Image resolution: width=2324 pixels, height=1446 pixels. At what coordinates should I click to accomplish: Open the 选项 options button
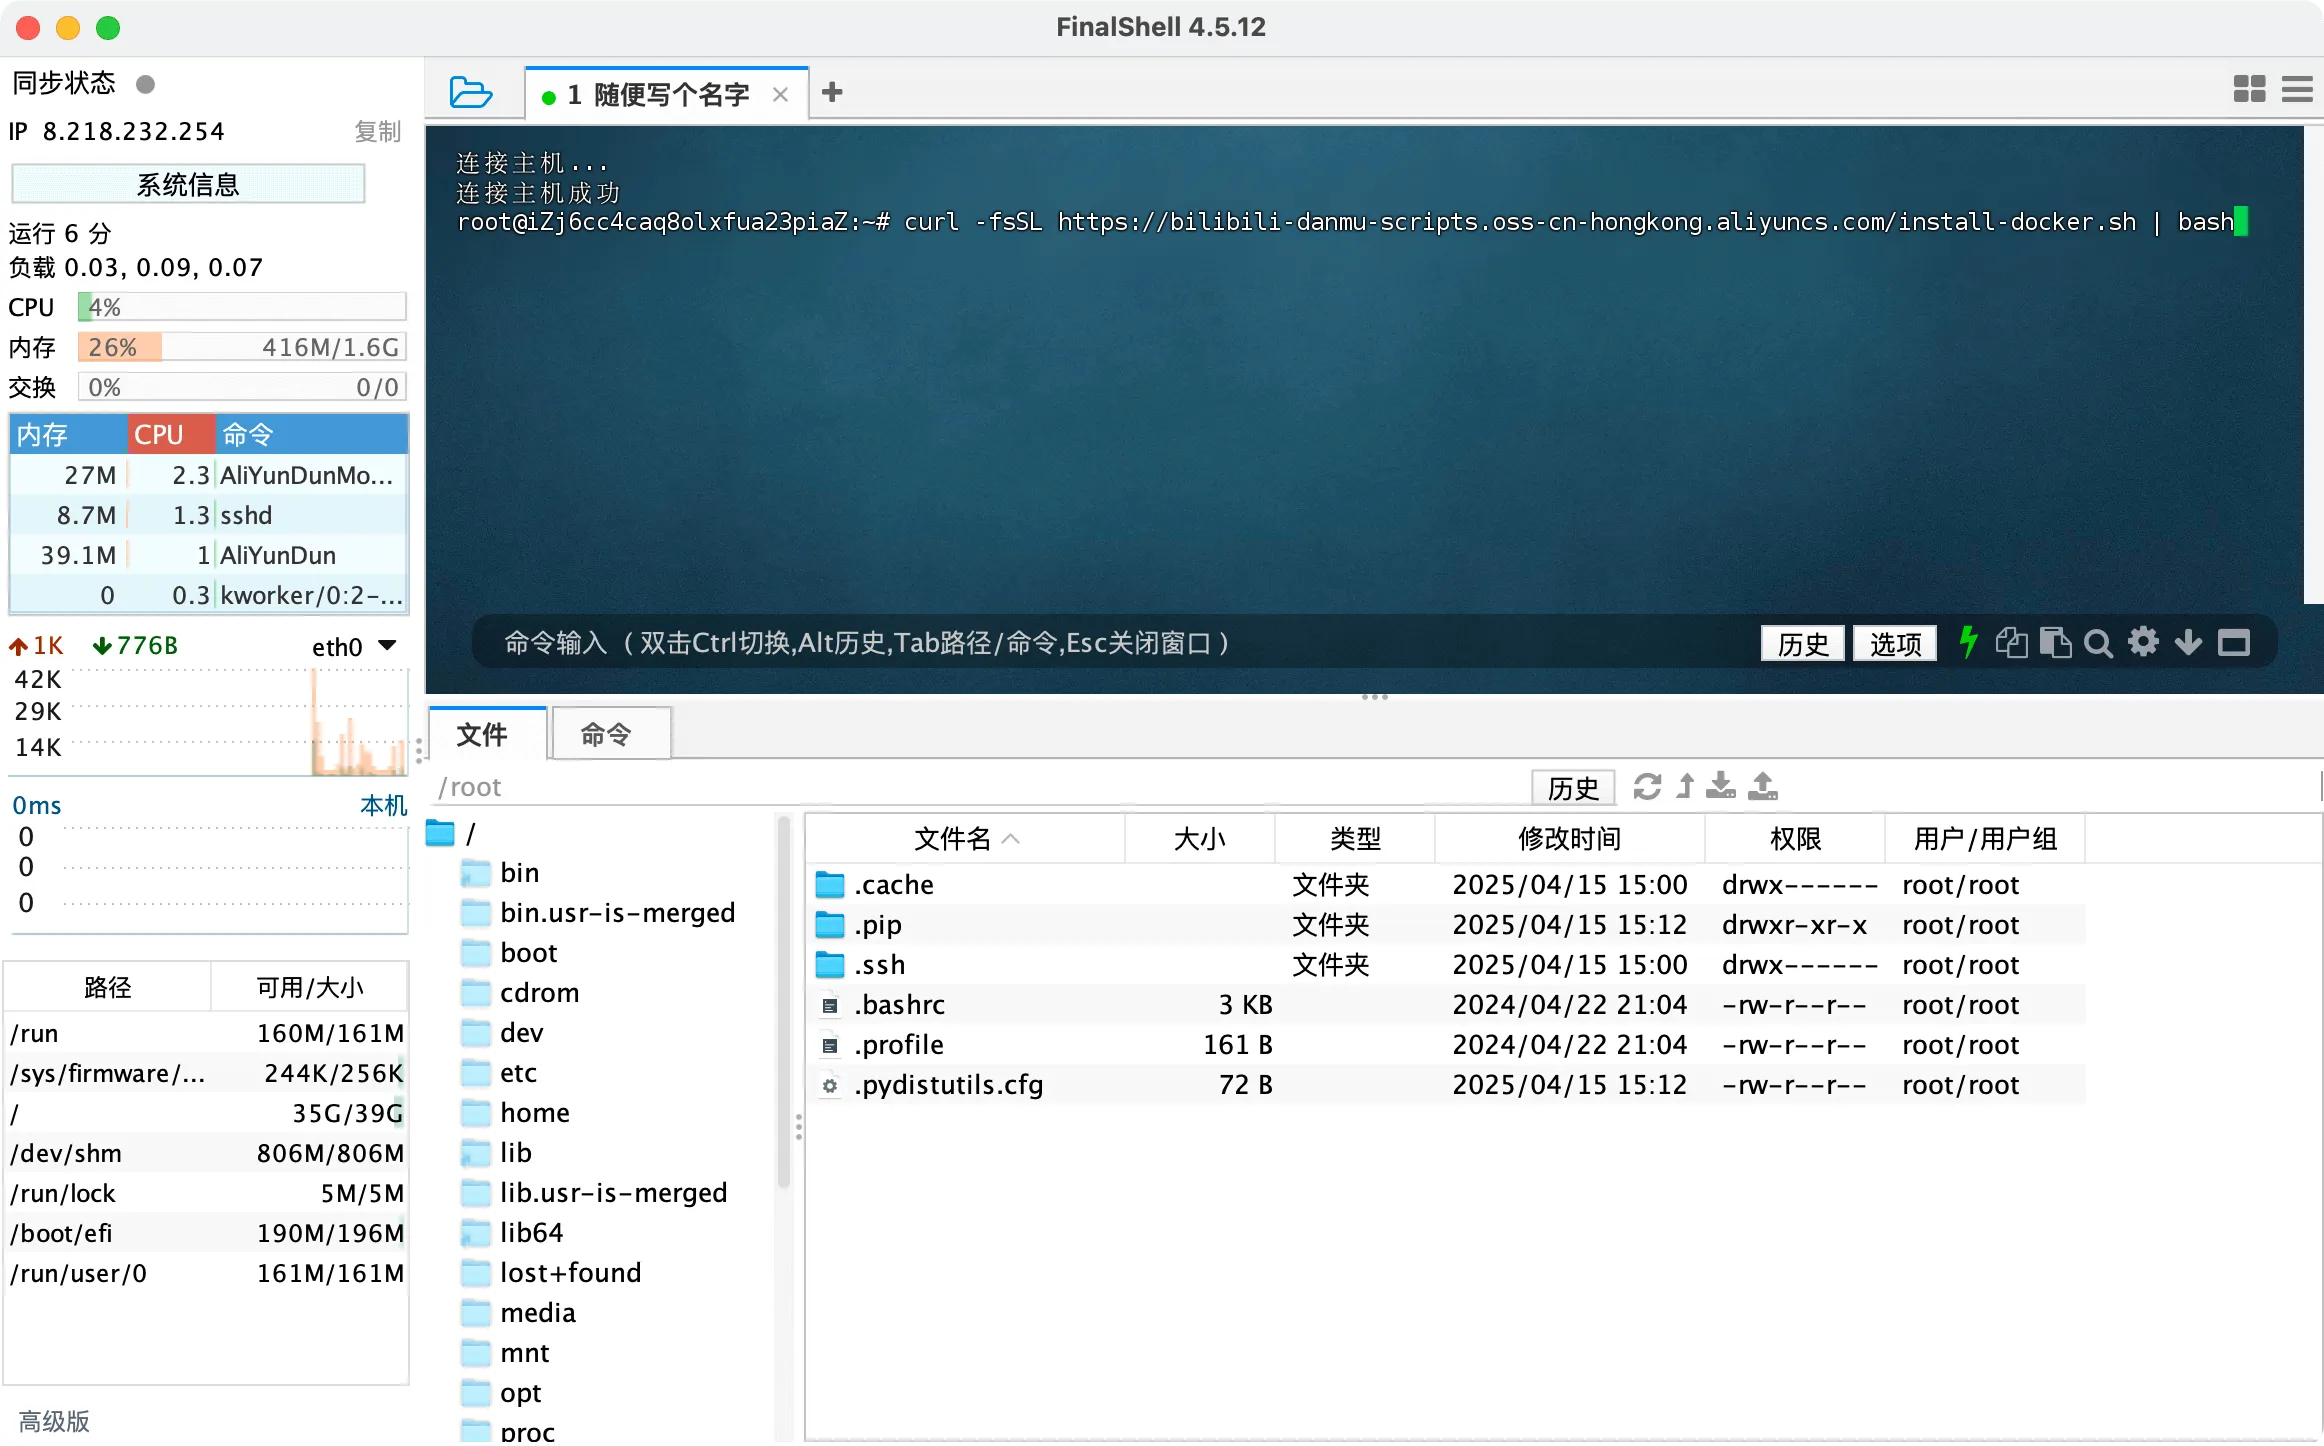tap(1894, 643)
